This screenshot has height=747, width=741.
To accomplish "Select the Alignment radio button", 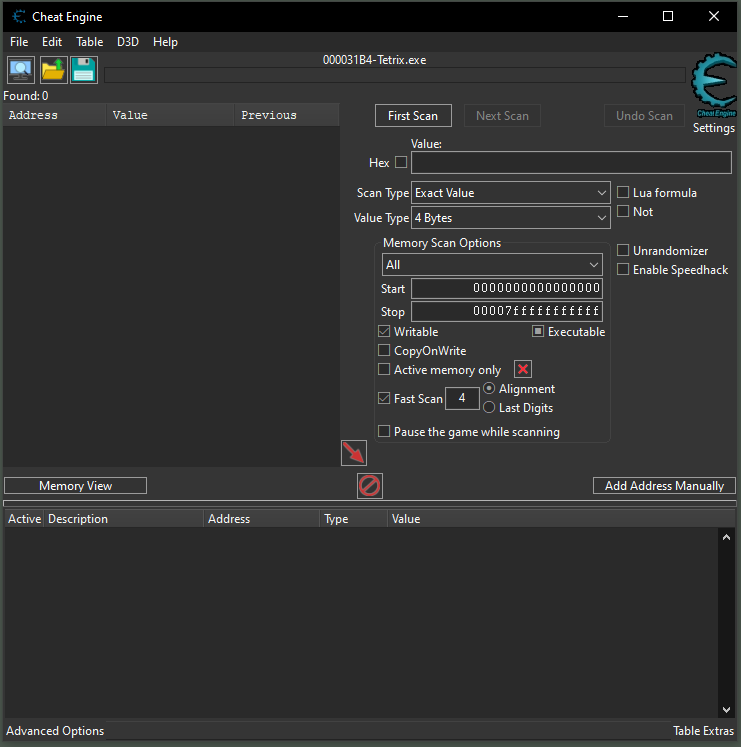I will coord(489,389).
